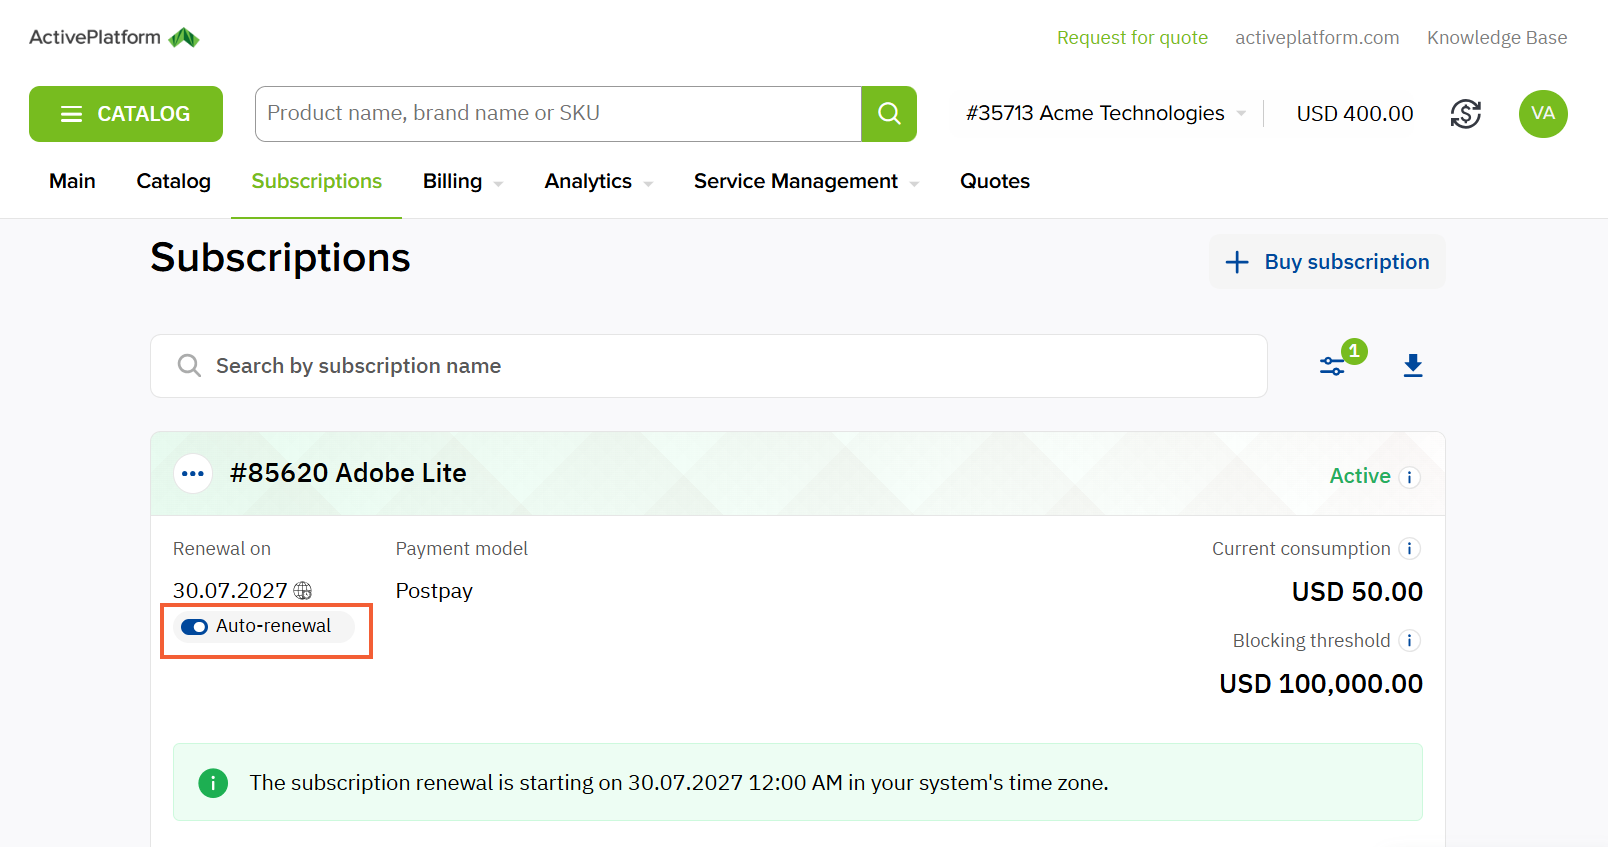The image size is (1608, 847).
Task: Click the globe icon next to renewal date
Action: 303,591
